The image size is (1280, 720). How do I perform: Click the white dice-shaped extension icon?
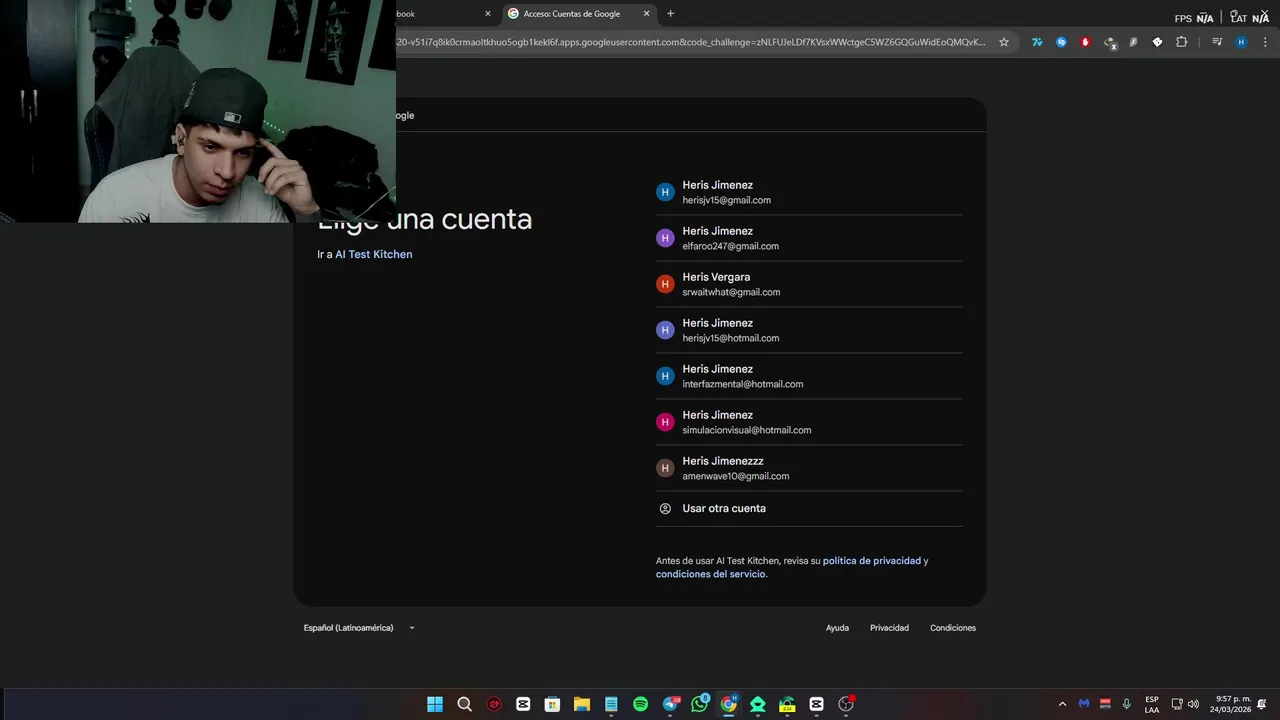pos(1157,42)
